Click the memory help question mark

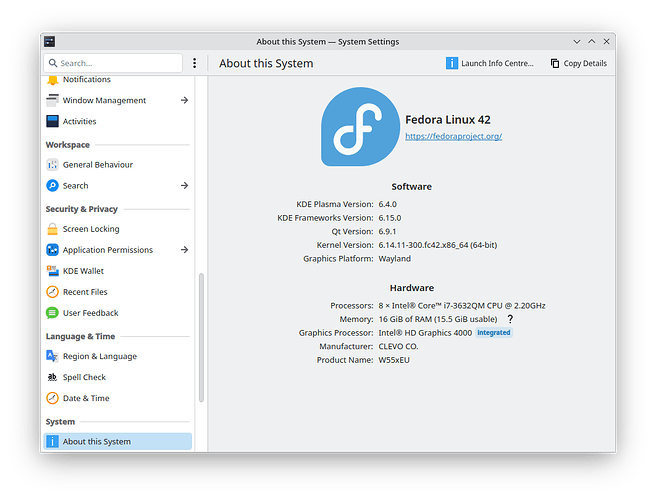510,319
